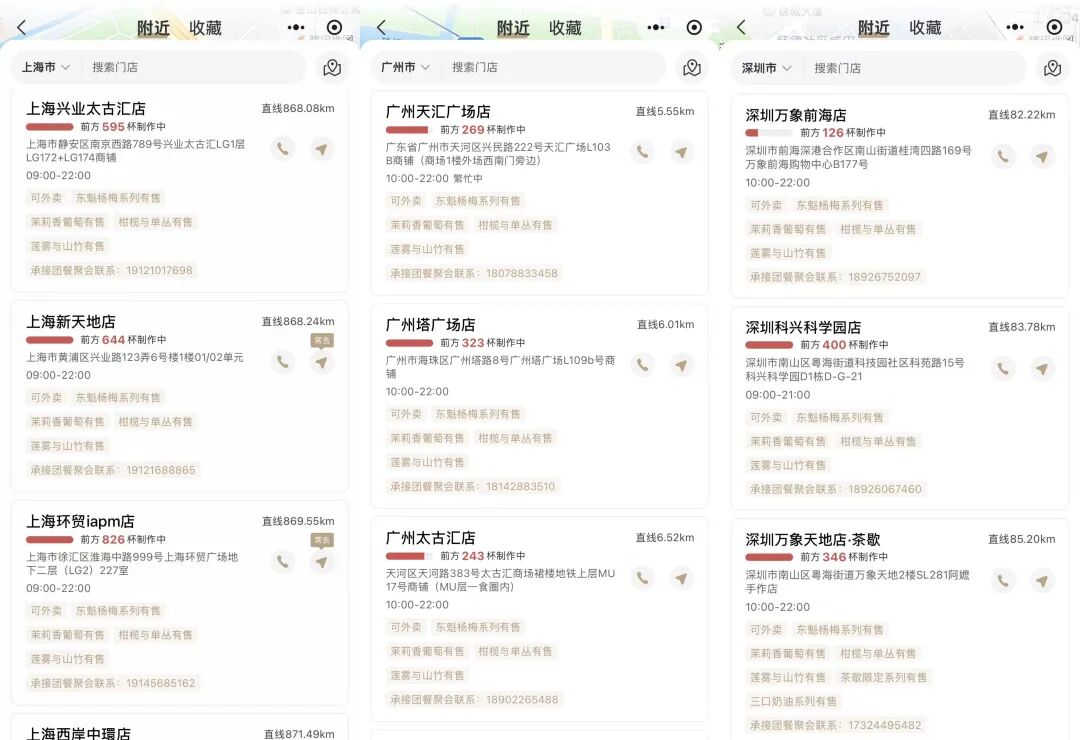This screenshot has width=1080, height=740.
Task: Open more options in 深圳市 panel
Action: point(1015,27)
